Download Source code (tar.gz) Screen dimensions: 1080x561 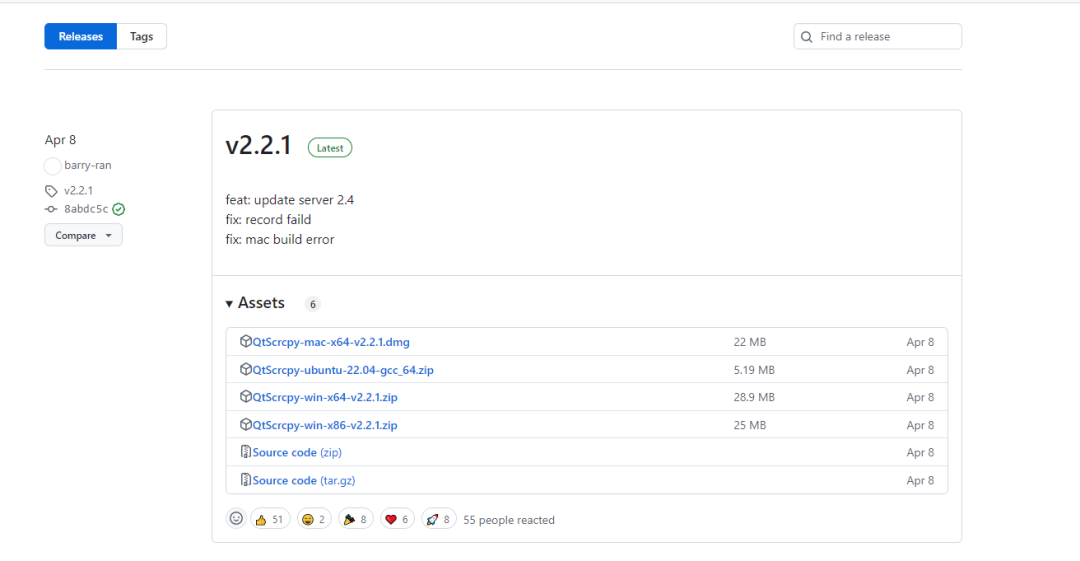coord(303,480)
